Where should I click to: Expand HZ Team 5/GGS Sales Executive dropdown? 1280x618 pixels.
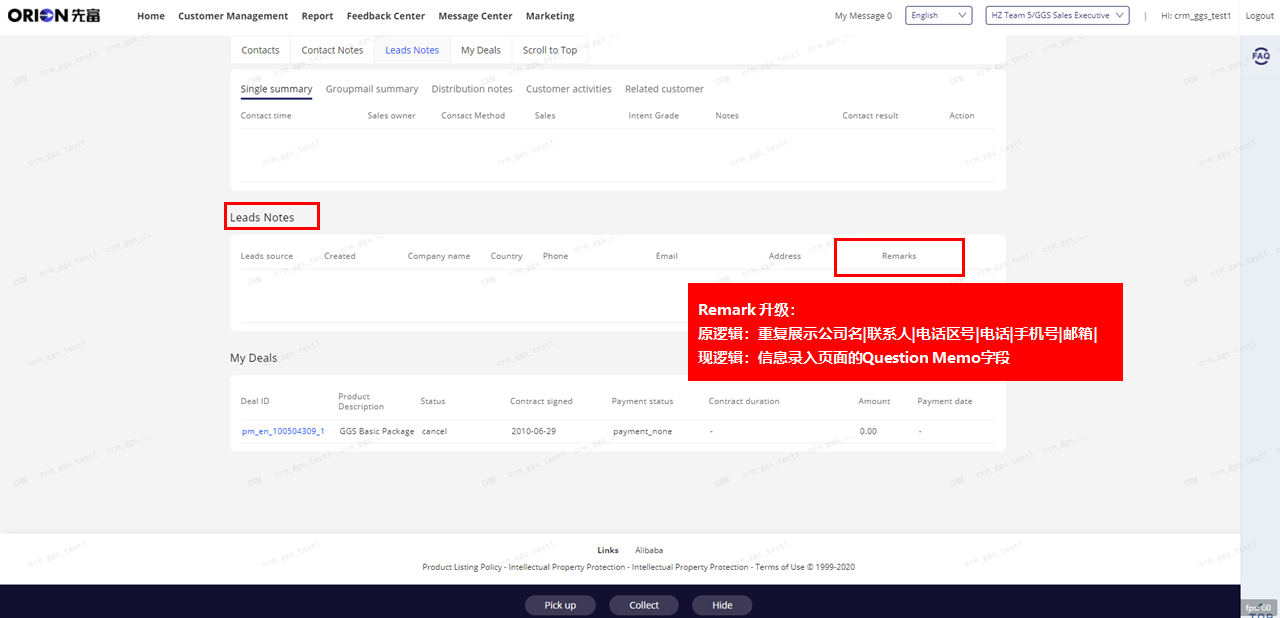coord(1057,15)
